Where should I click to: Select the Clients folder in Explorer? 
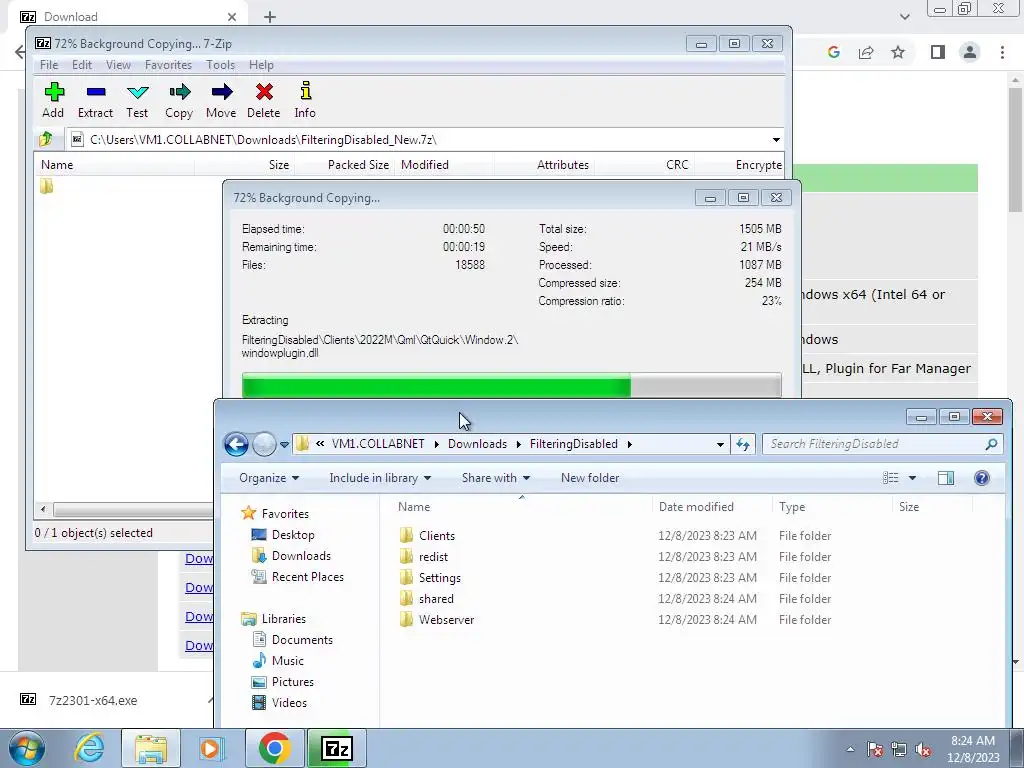pyautogui.click(x=437, y=536)
